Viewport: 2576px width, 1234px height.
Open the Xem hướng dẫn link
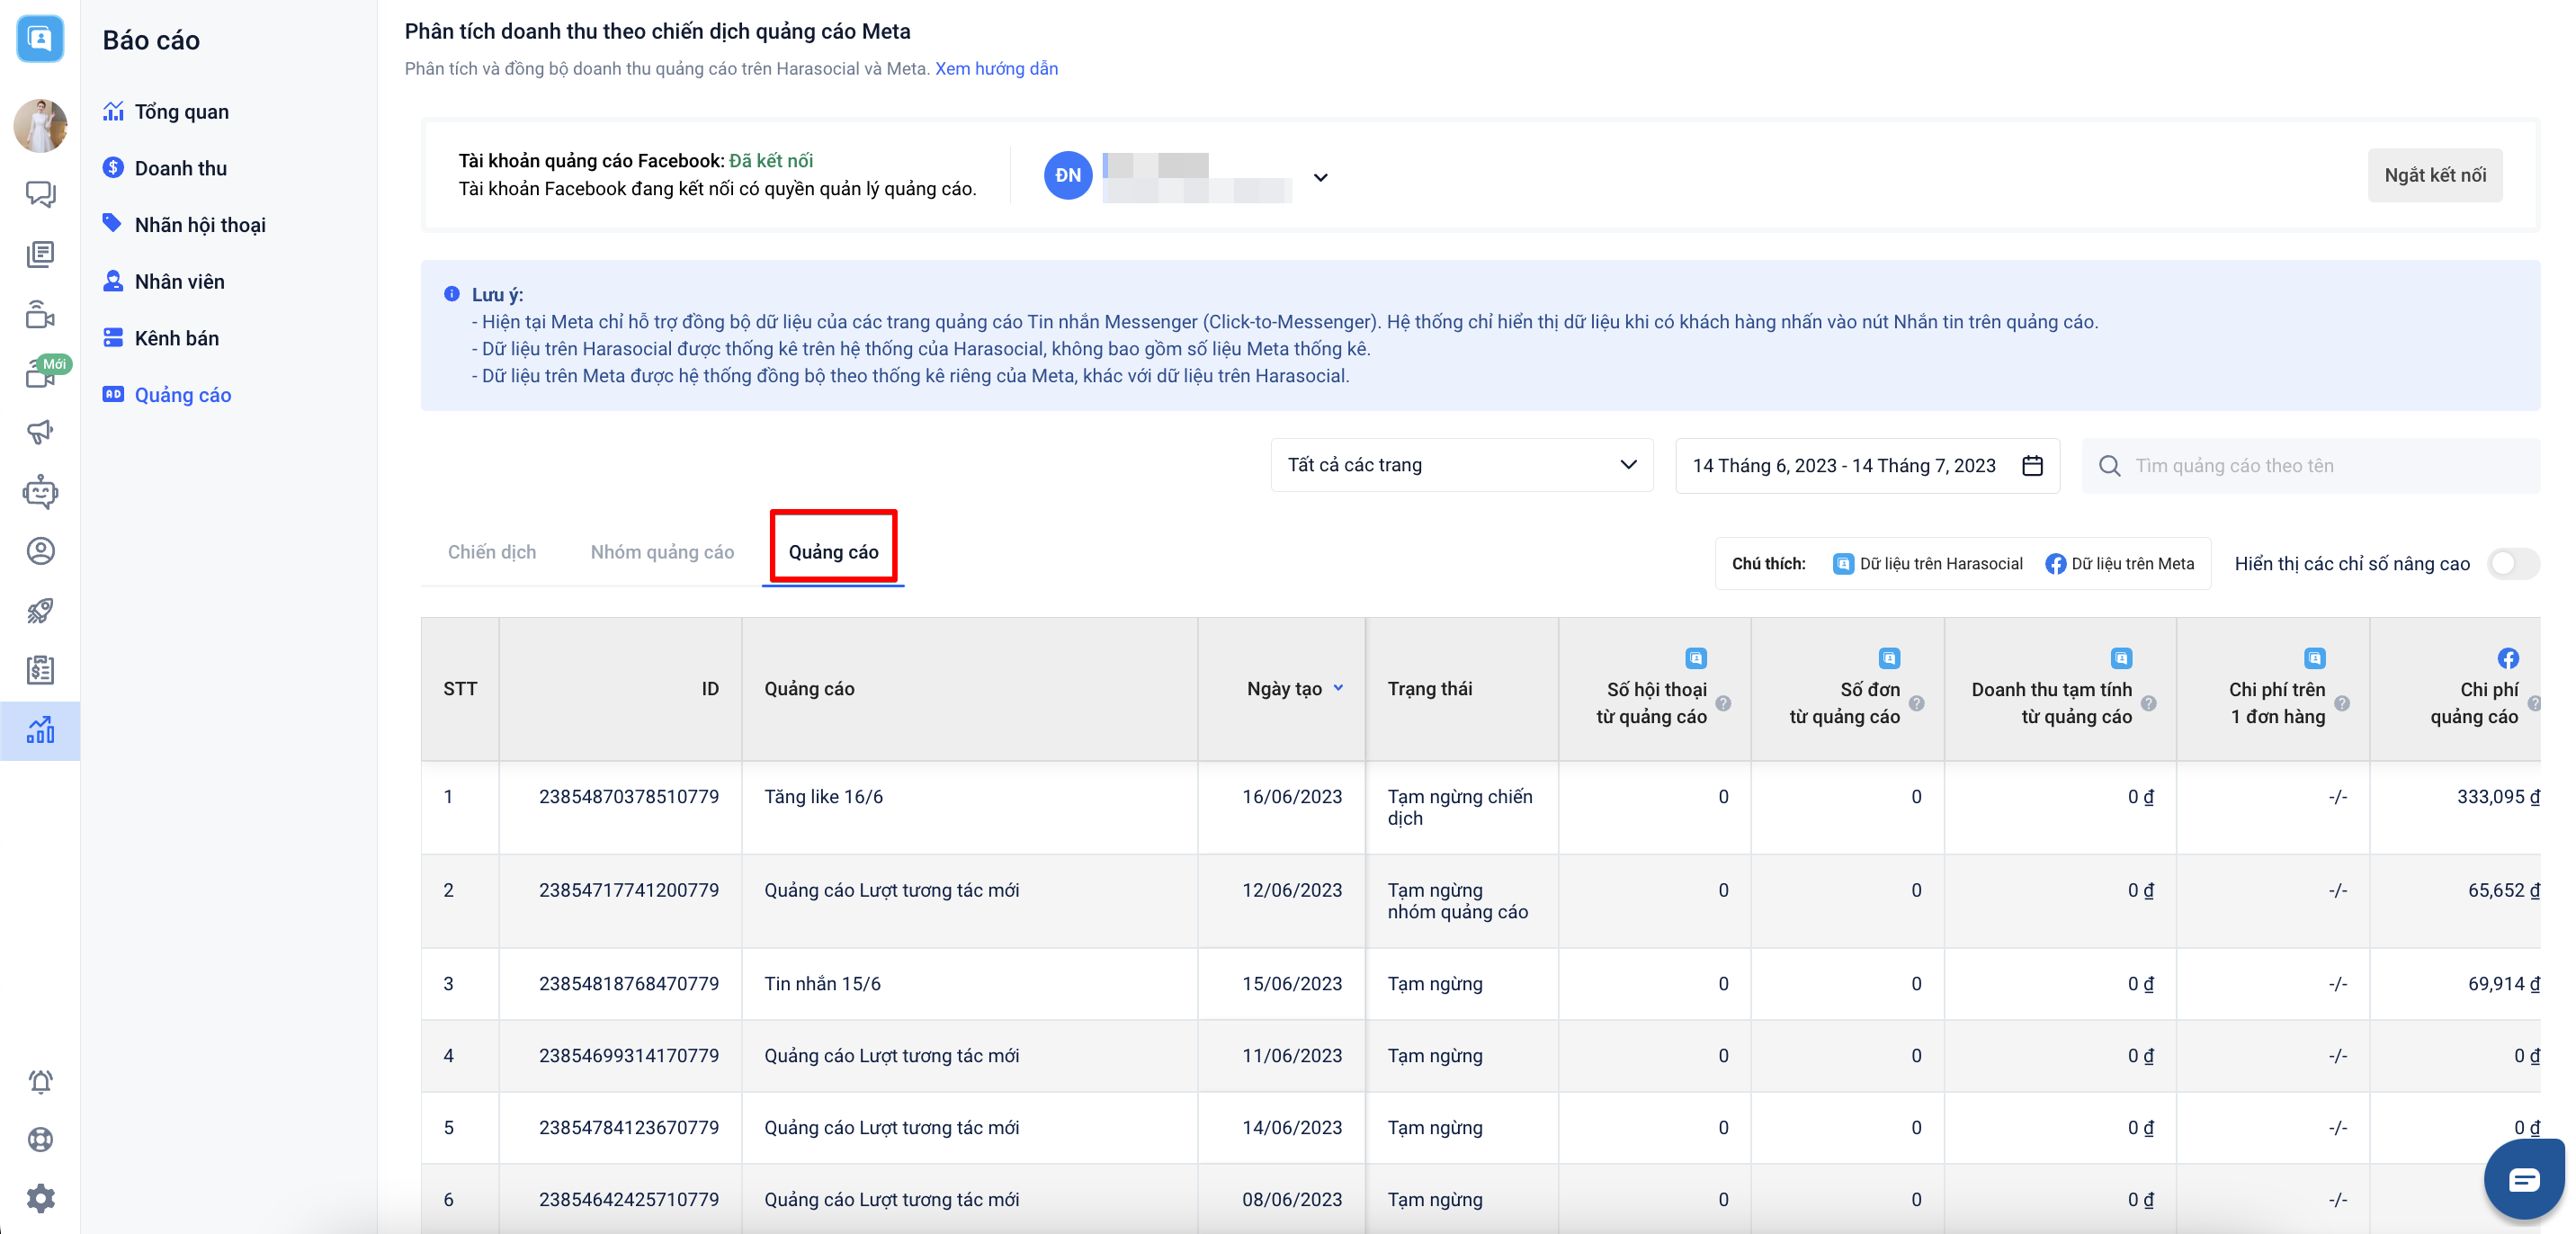pos(996,68)
